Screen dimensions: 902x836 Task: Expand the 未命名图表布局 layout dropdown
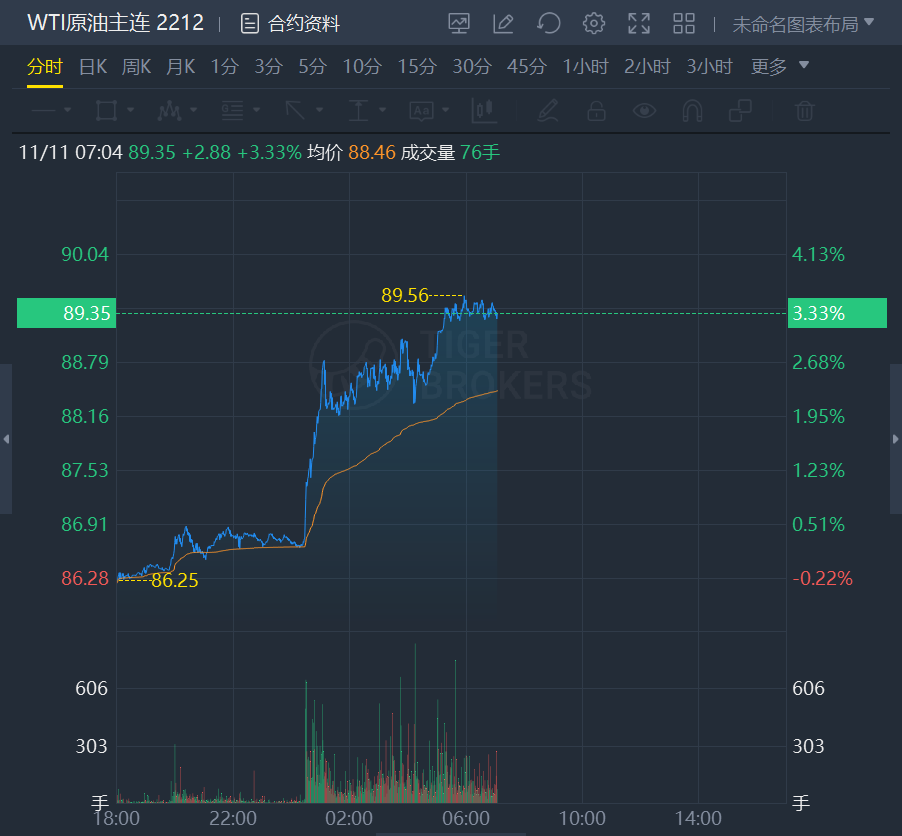click(x=803, y=23)
